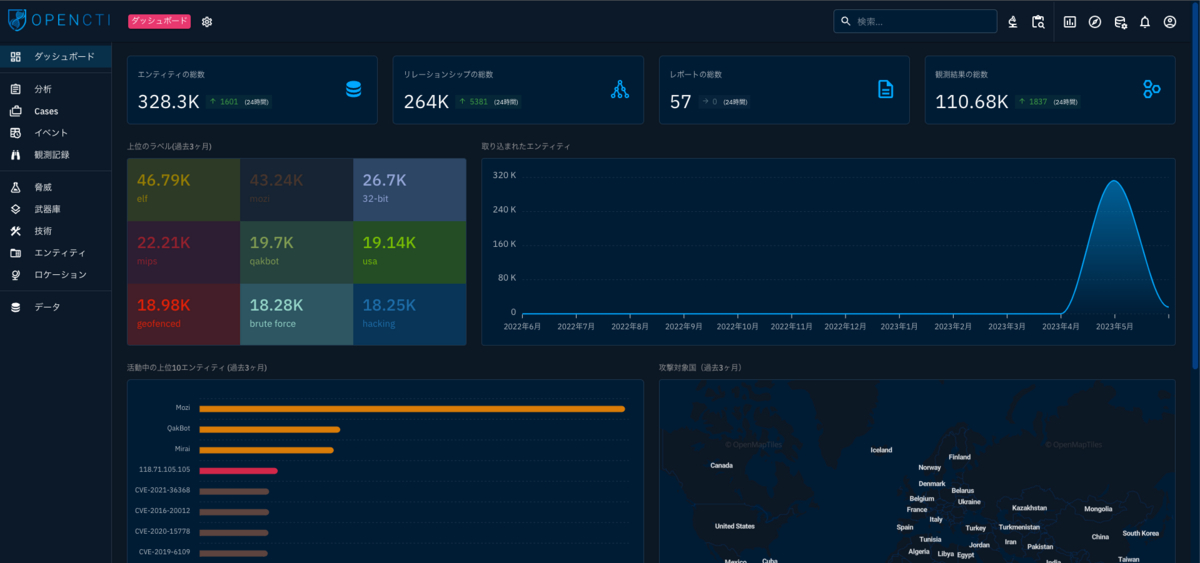
Task: Click the Mozi orange bar
Action: pos(412,408)
